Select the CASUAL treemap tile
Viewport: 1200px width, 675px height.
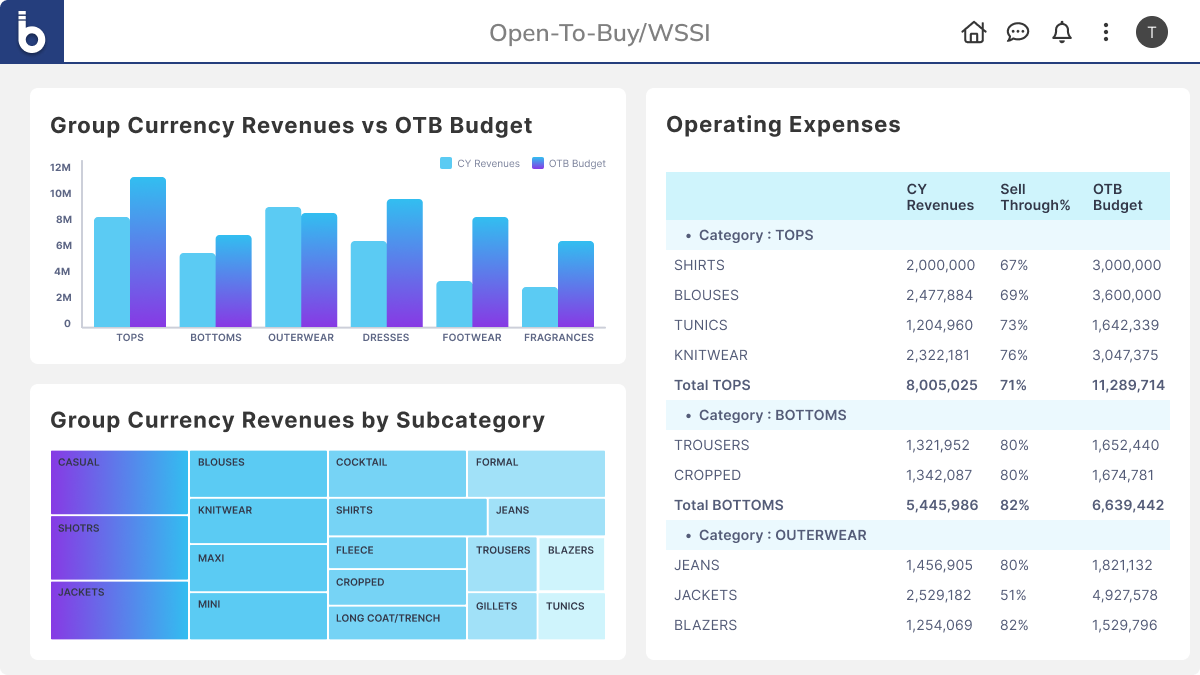coord(119,482)
